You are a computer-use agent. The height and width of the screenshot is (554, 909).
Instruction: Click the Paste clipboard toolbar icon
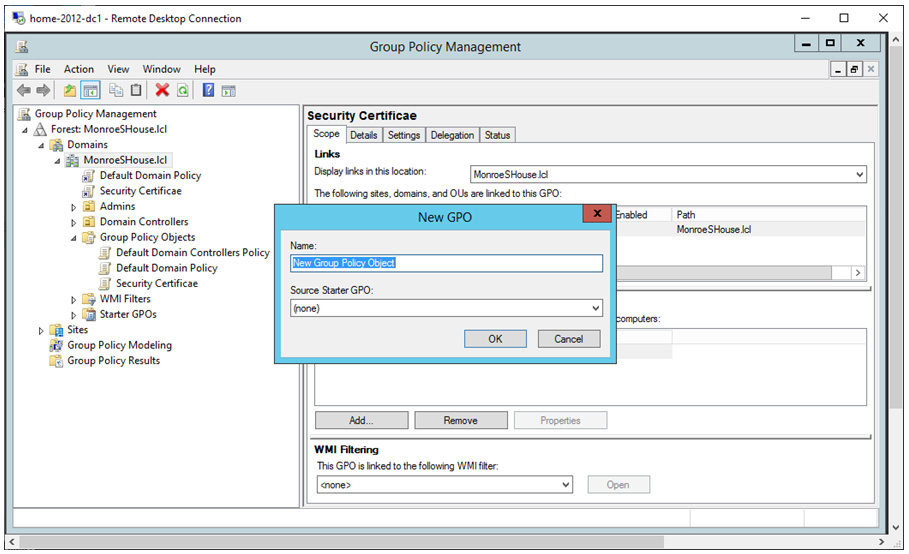136,91
